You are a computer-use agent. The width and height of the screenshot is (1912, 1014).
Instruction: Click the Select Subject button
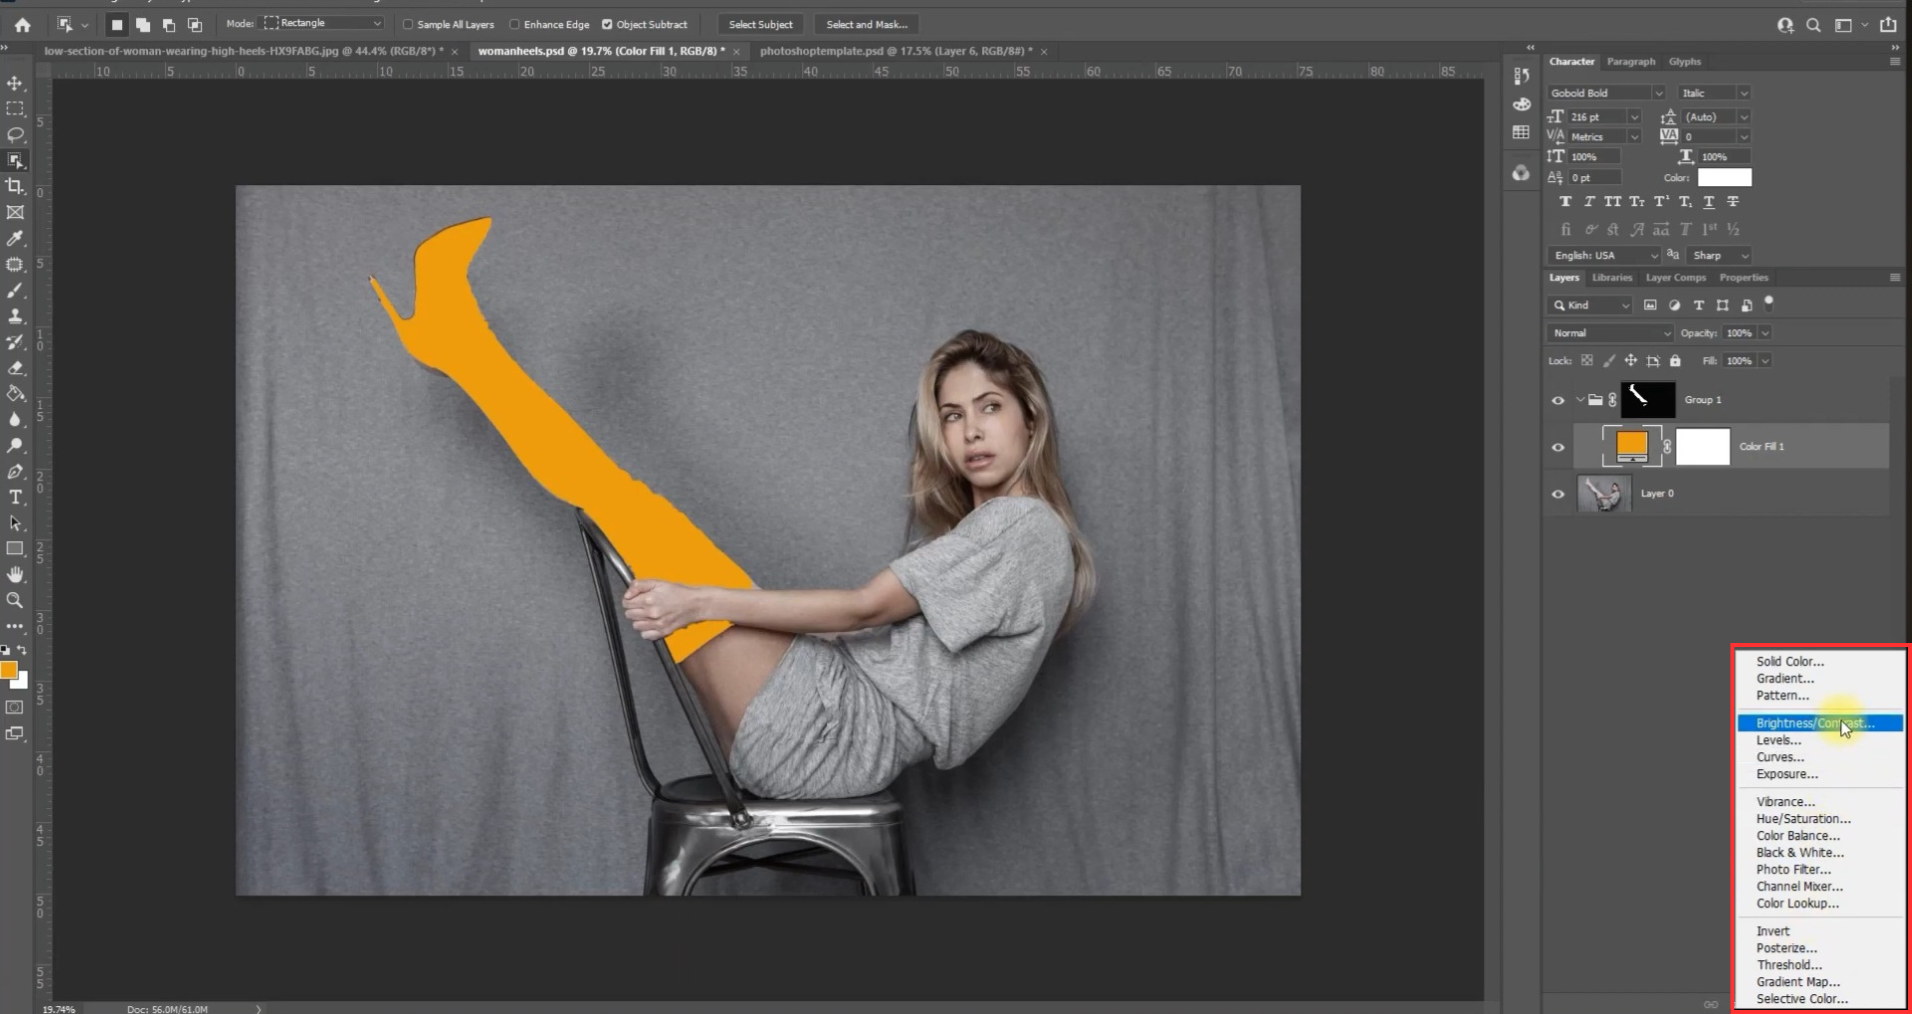(760, 24)
